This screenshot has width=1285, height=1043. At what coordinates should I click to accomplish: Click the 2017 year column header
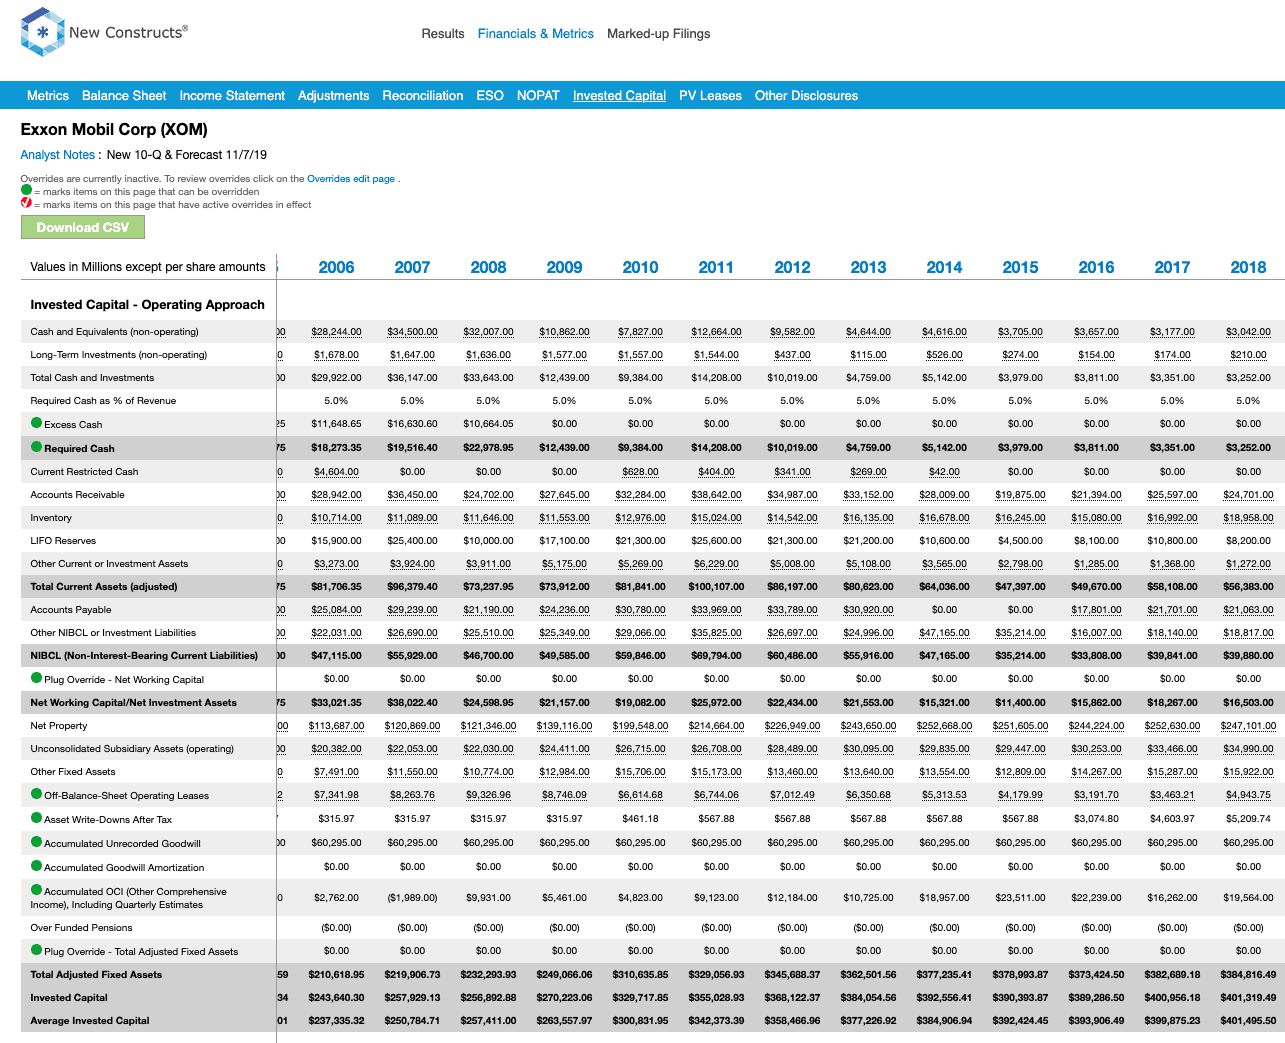coord(1172,267)
